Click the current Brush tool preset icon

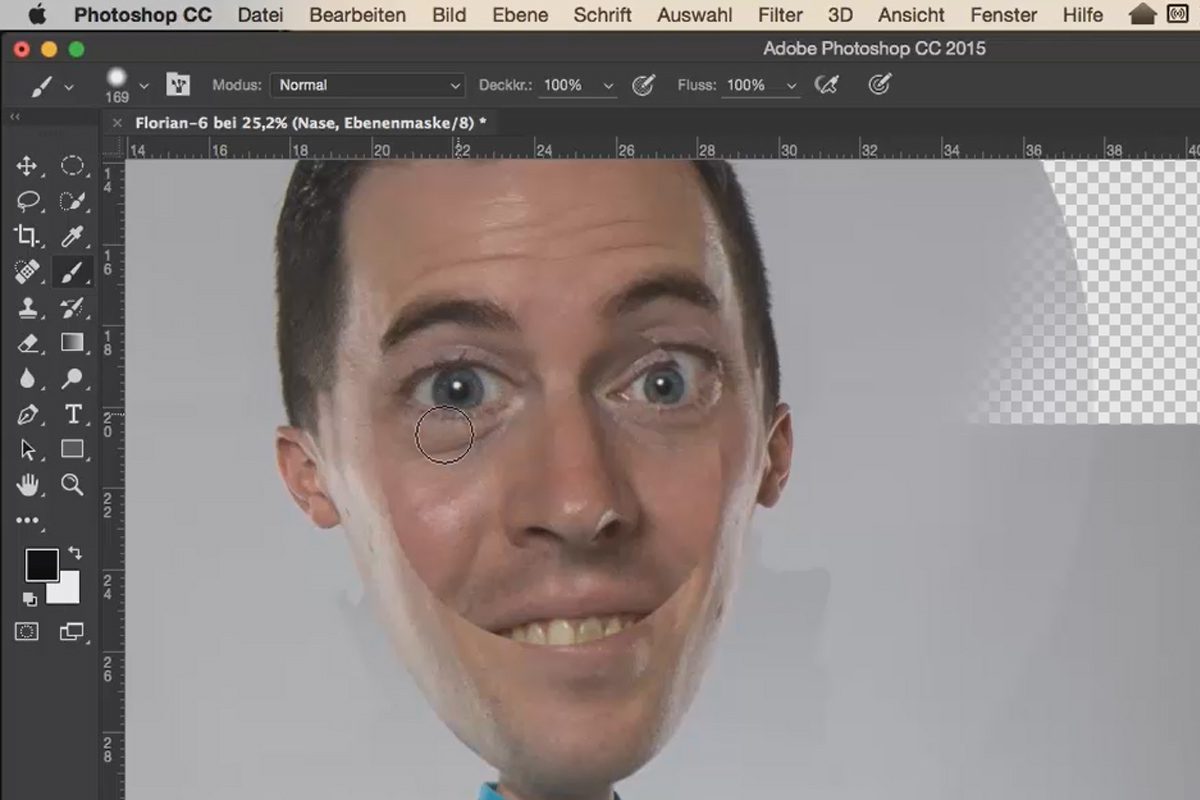click(x=42, y=87)
